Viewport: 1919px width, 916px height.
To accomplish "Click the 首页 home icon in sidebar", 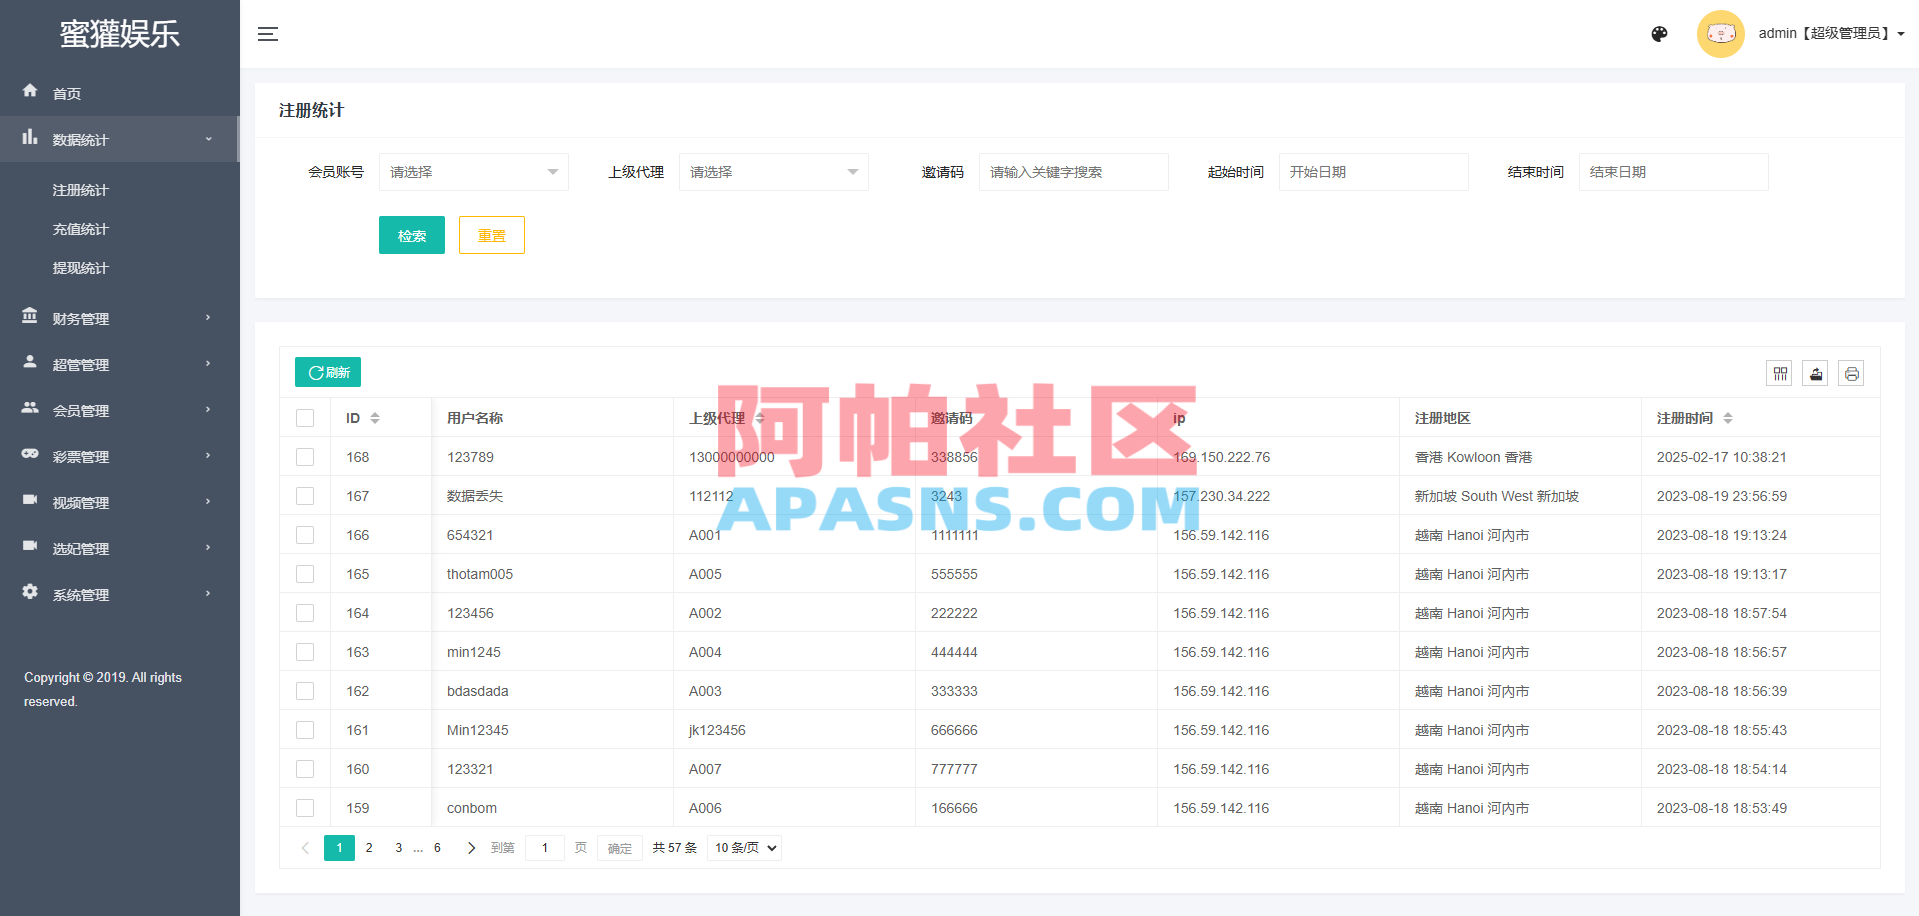I will click(x=29, y=91).
